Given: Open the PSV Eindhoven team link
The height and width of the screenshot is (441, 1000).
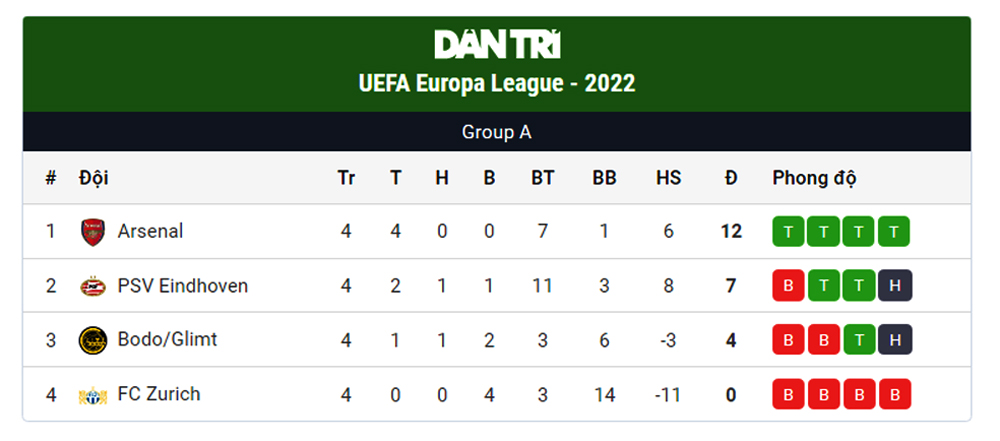Looking at the screenshot, I should [x=182, y=285].
